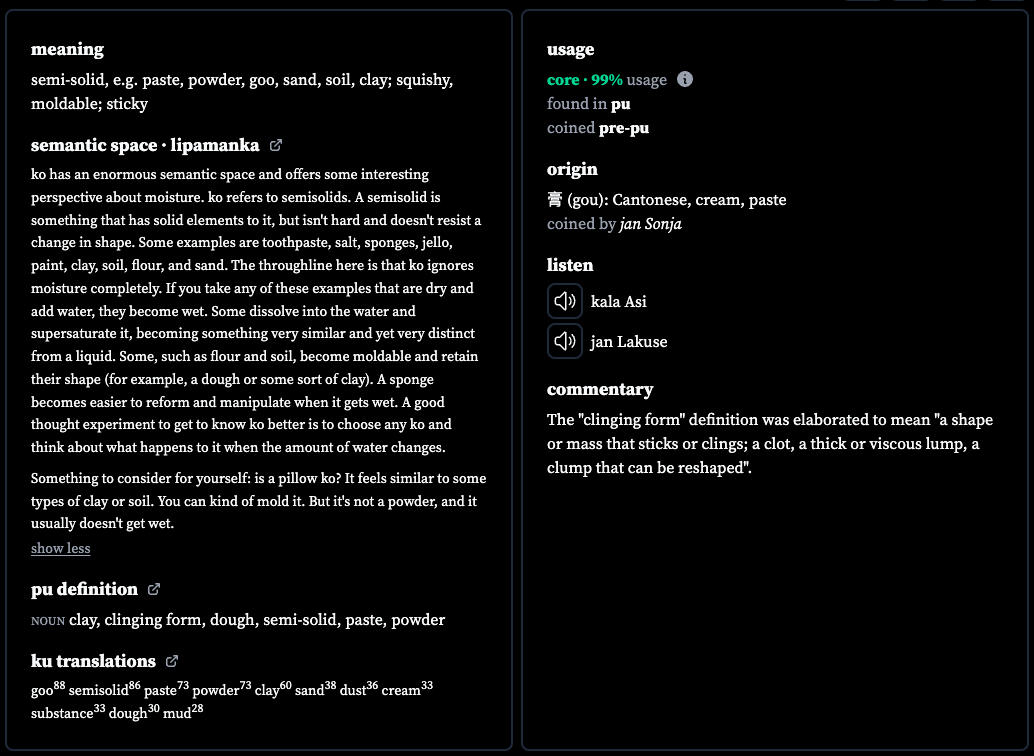Collapse the text with show less
The image size is (1034, 756).
coord(61,548)
